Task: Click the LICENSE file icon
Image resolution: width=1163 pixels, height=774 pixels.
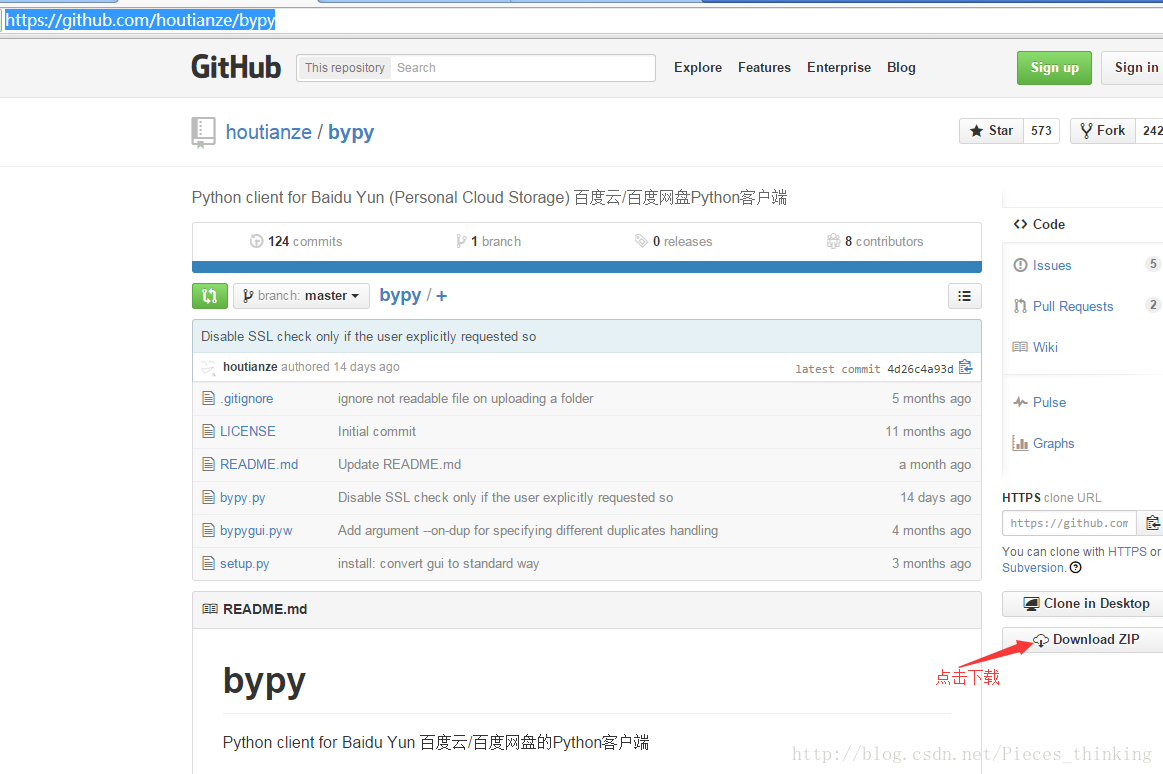Action: coord(208,431)
